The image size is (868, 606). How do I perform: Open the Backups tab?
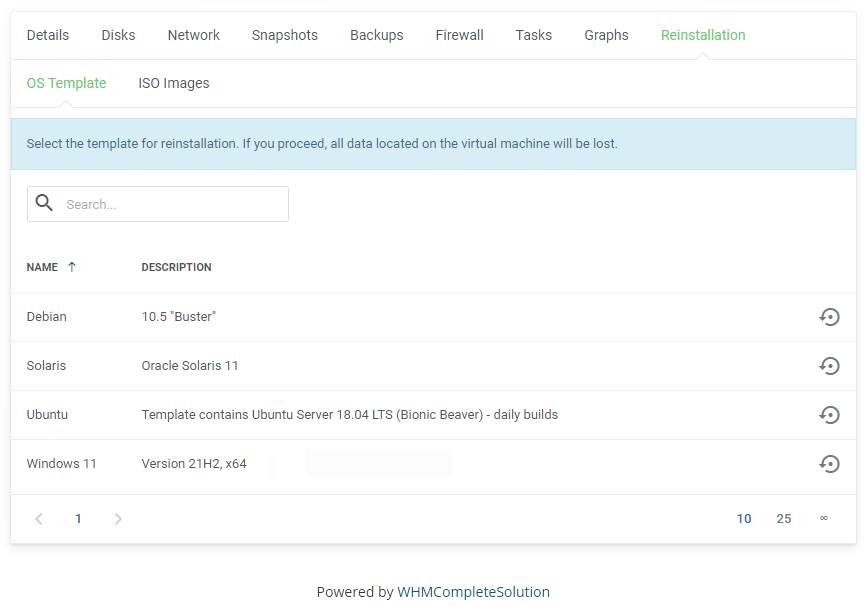point(377,35)
